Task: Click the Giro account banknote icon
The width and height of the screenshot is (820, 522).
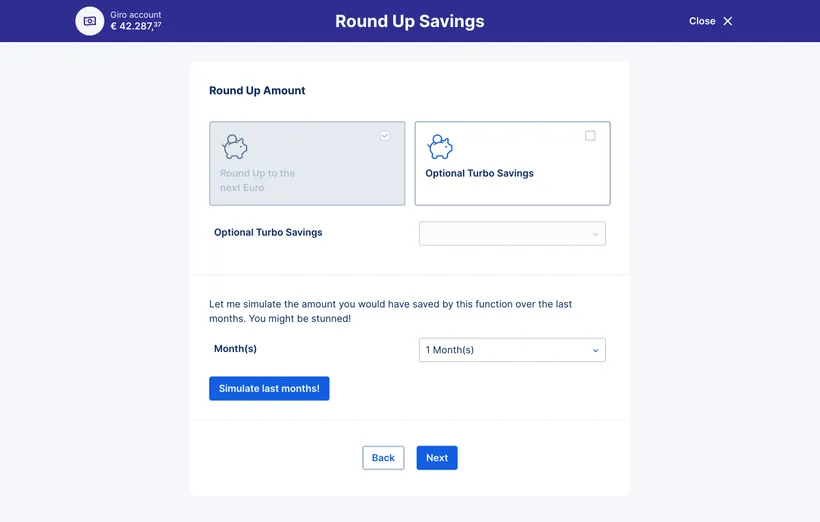Action: (90, 21)
